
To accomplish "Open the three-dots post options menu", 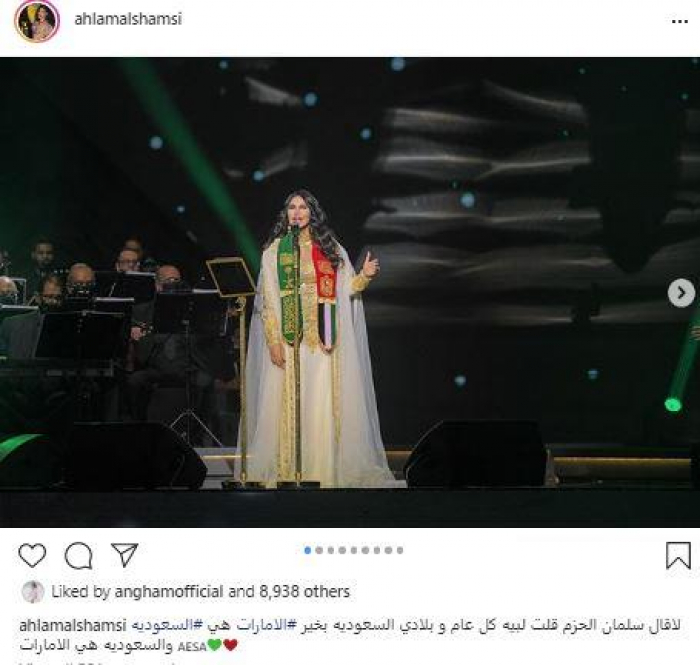I will pyautogui.click(x=679, y=21).
